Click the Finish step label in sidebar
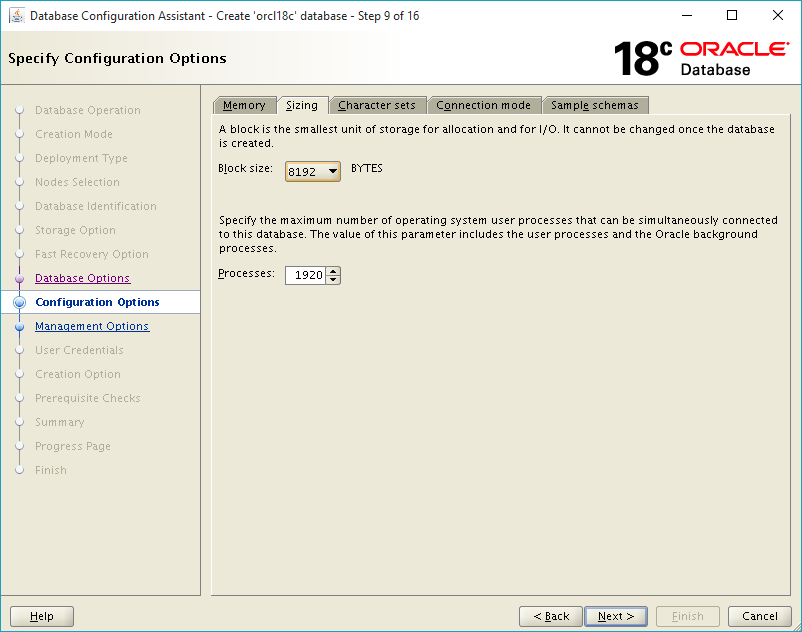 [51, 470]
